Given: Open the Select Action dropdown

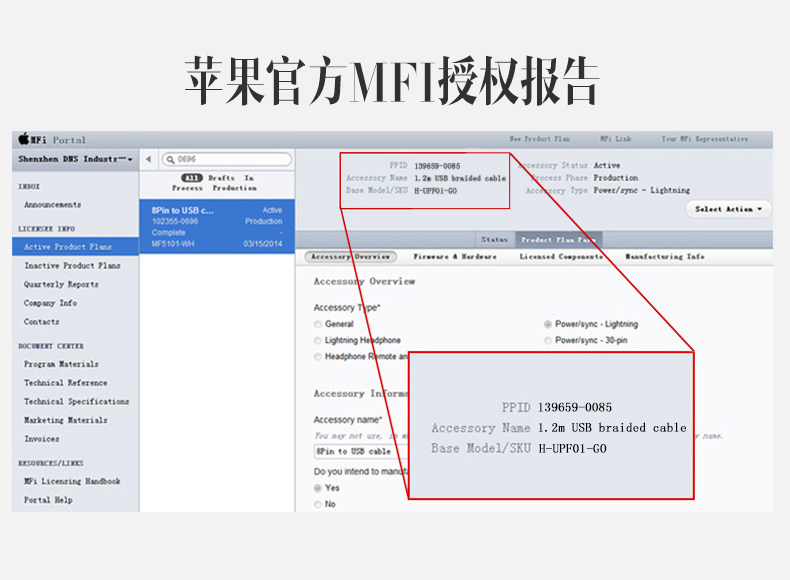Looking at the screenshot, I should (x=728, y=209).
